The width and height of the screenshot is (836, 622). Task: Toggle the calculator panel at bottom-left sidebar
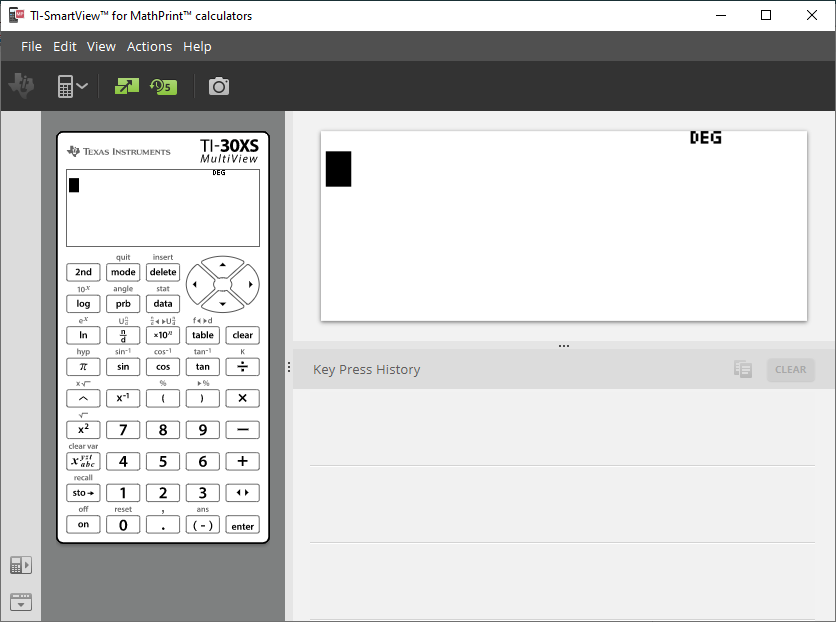point(20,566)
